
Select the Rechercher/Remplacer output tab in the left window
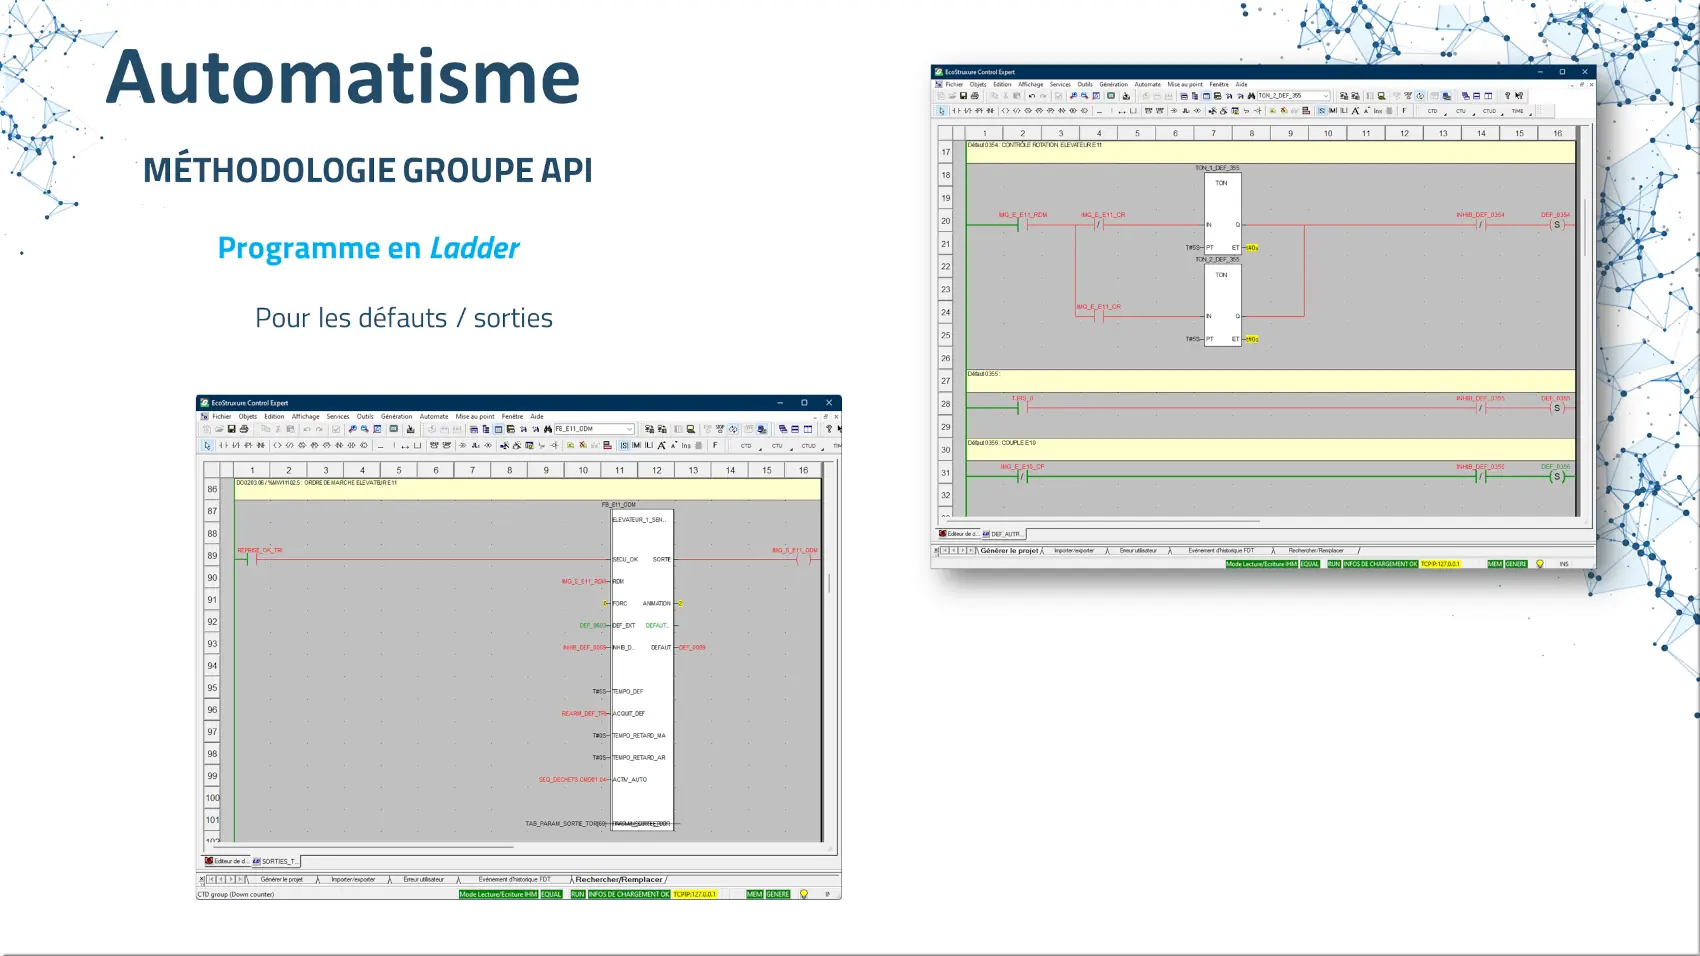click(618, 880)
